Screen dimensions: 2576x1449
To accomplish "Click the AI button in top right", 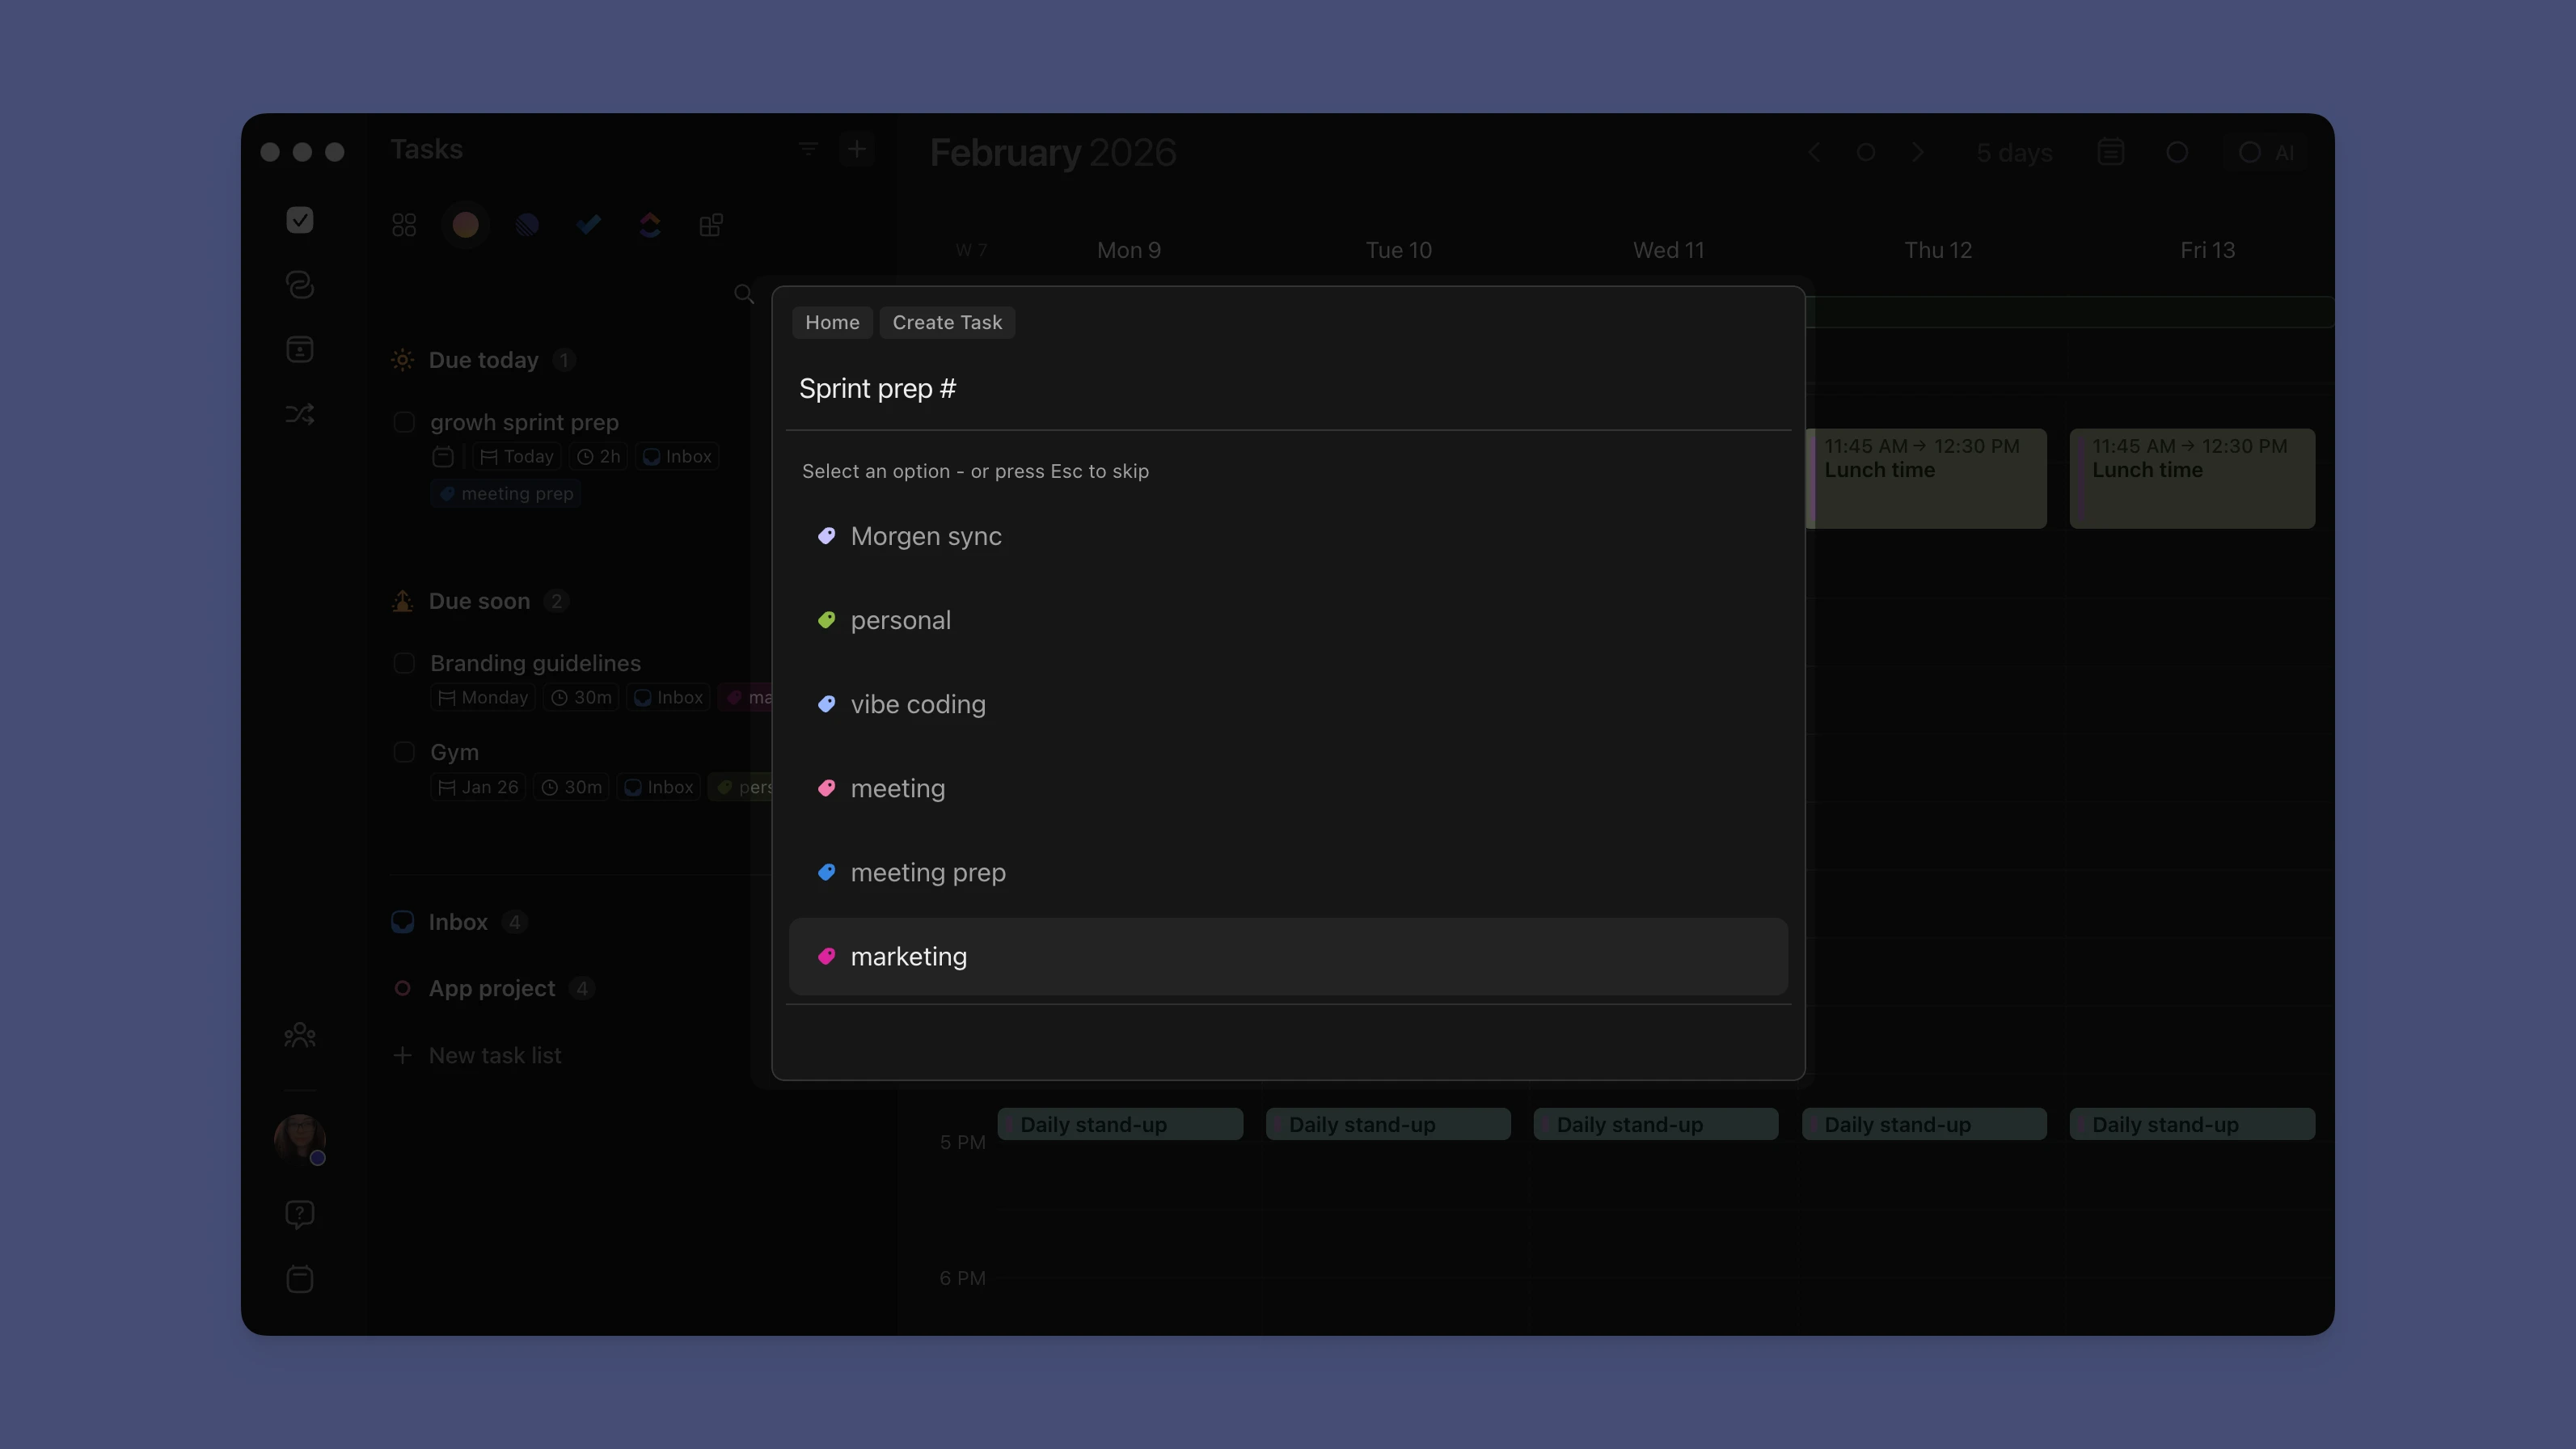I will pos(2267,152).
